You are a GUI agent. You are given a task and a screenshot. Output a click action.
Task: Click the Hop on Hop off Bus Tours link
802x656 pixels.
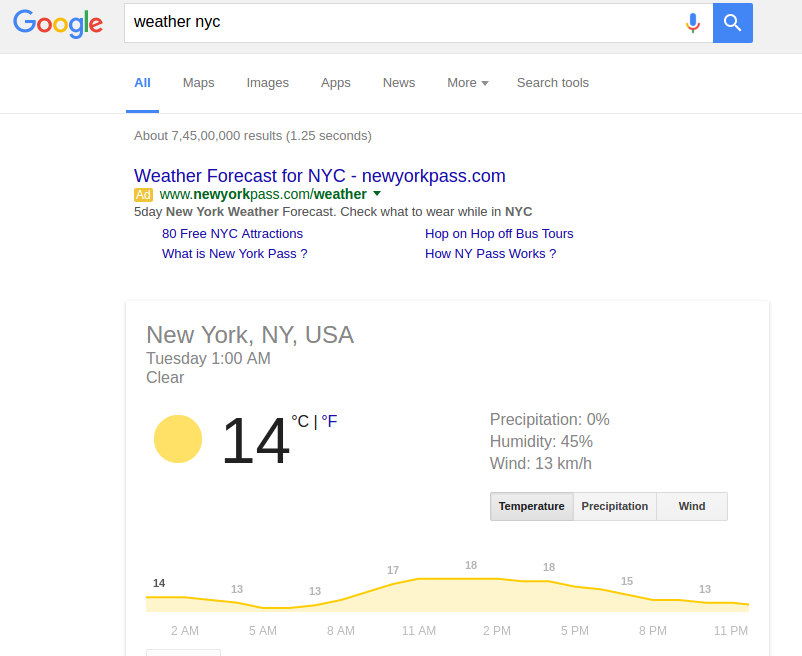(x=498, y=233)
